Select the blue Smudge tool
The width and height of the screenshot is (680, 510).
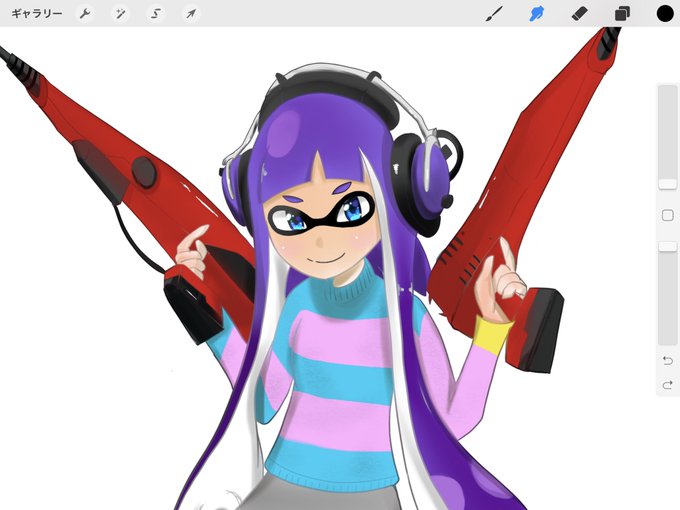point(536,14)
